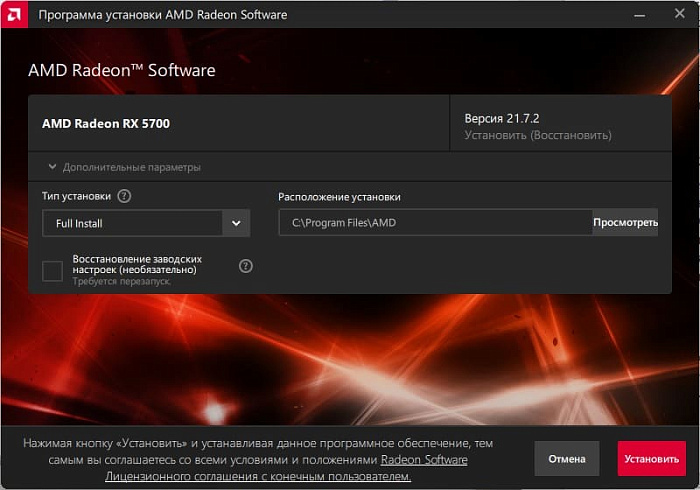This screenshot has width=700, height=490.
Task: Open help icon beside factory reset option
Action: [x=246, y=266]
